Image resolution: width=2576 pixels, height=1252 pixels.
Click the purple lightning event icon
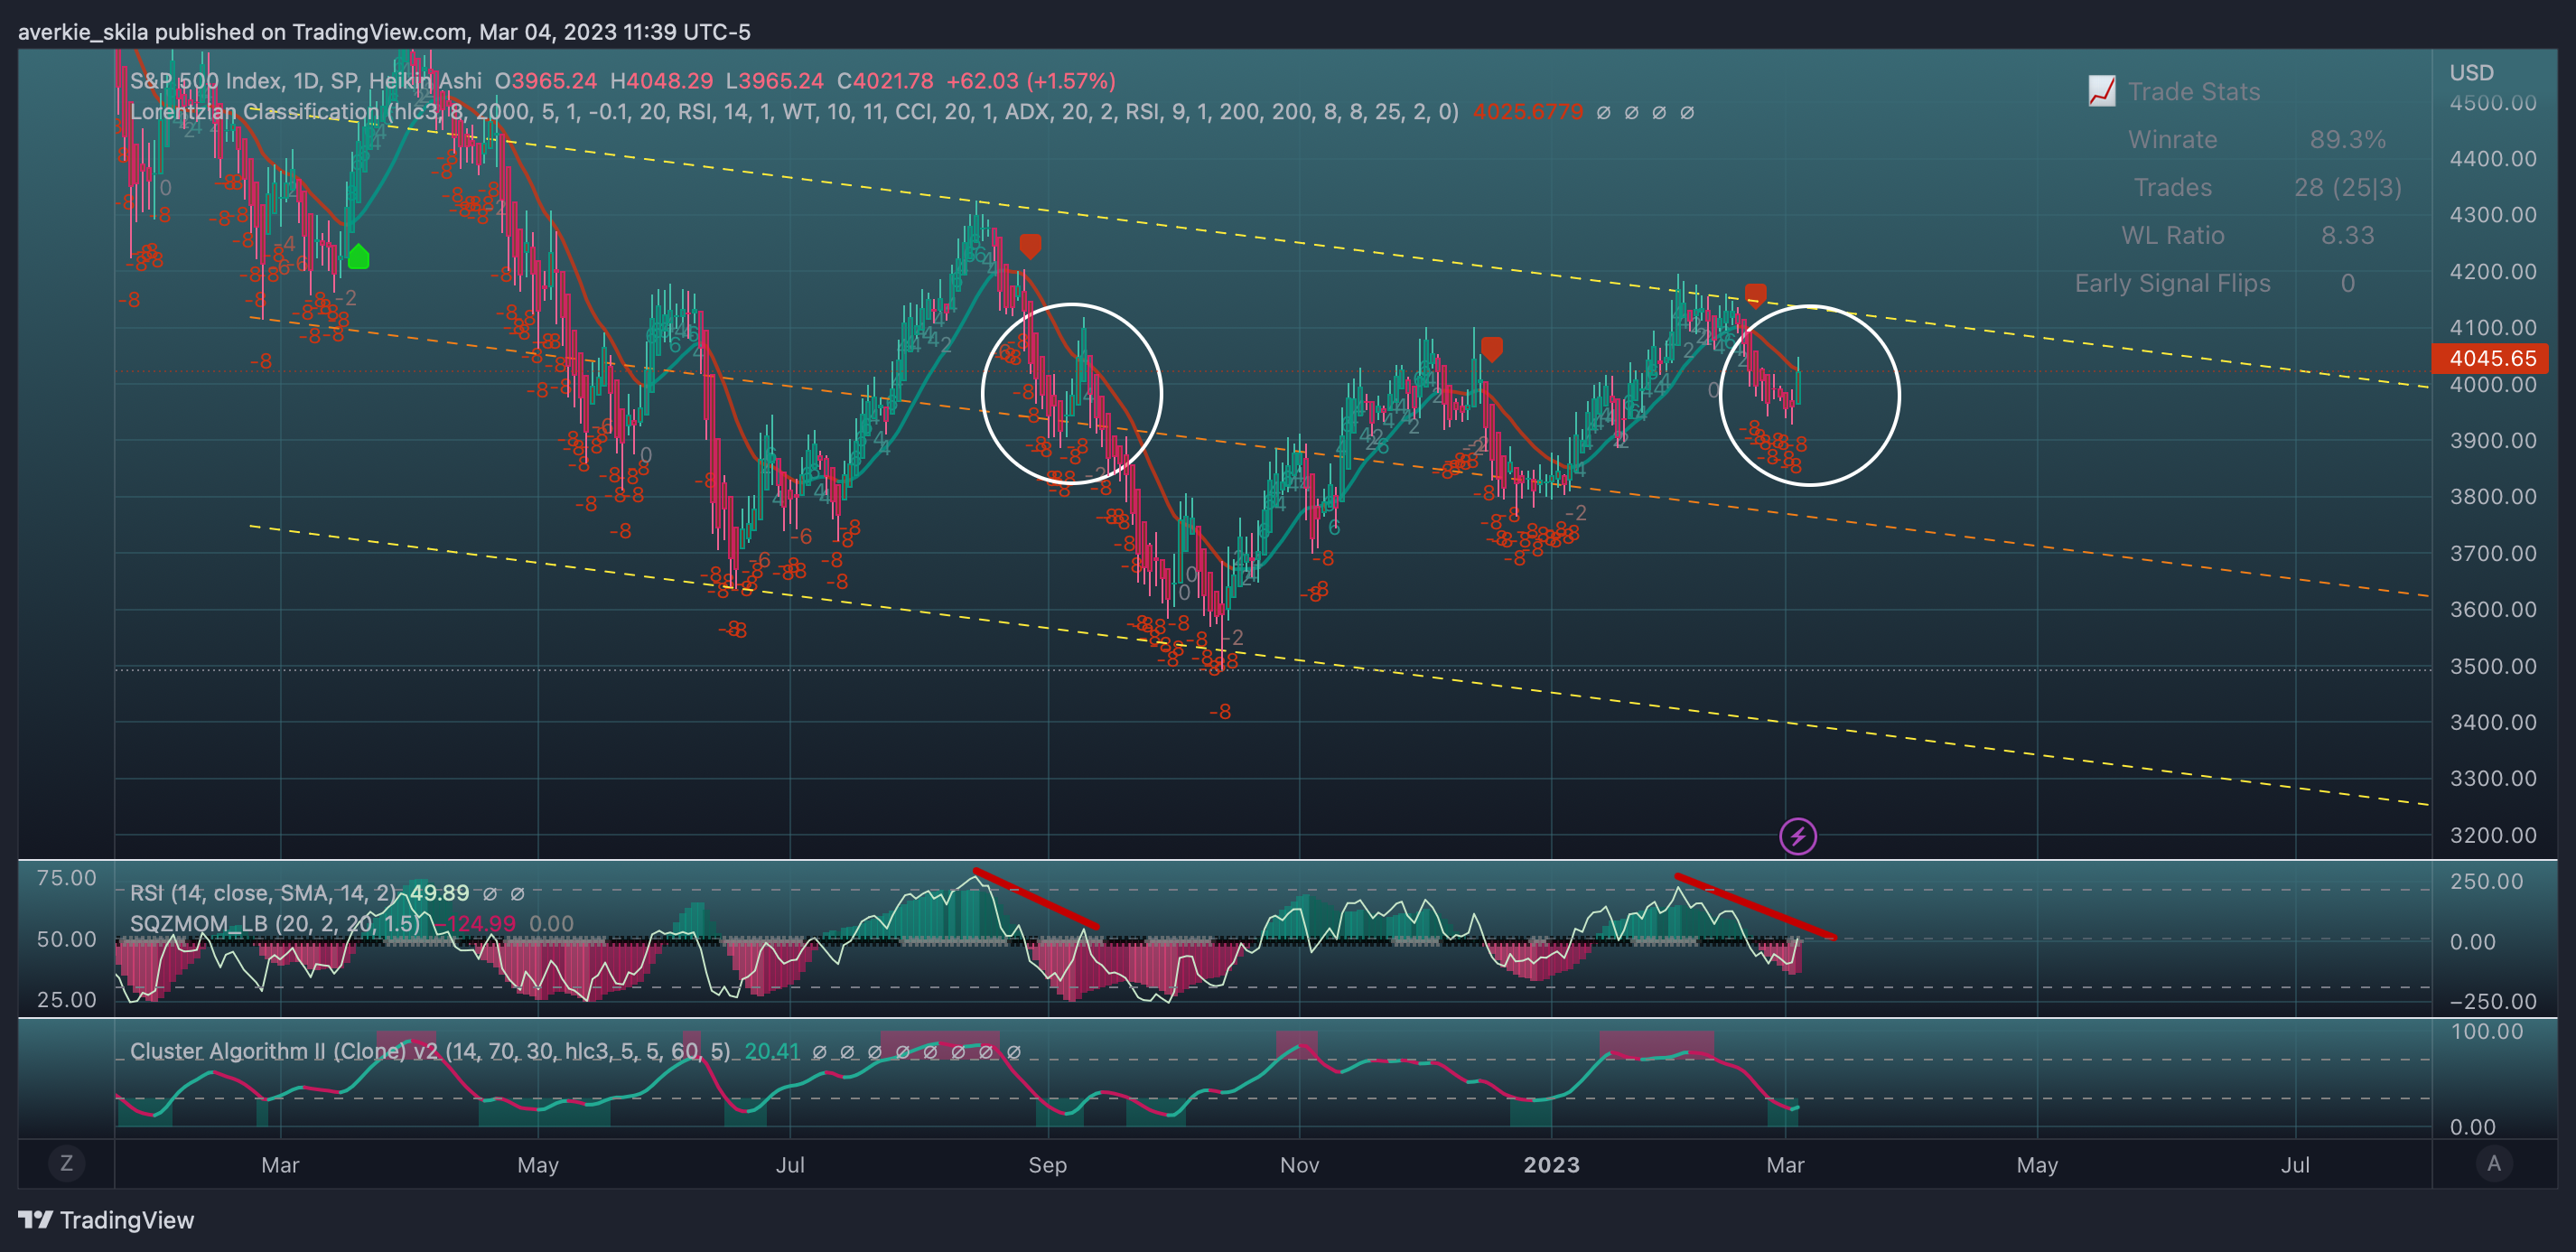tap(1798, 836)
